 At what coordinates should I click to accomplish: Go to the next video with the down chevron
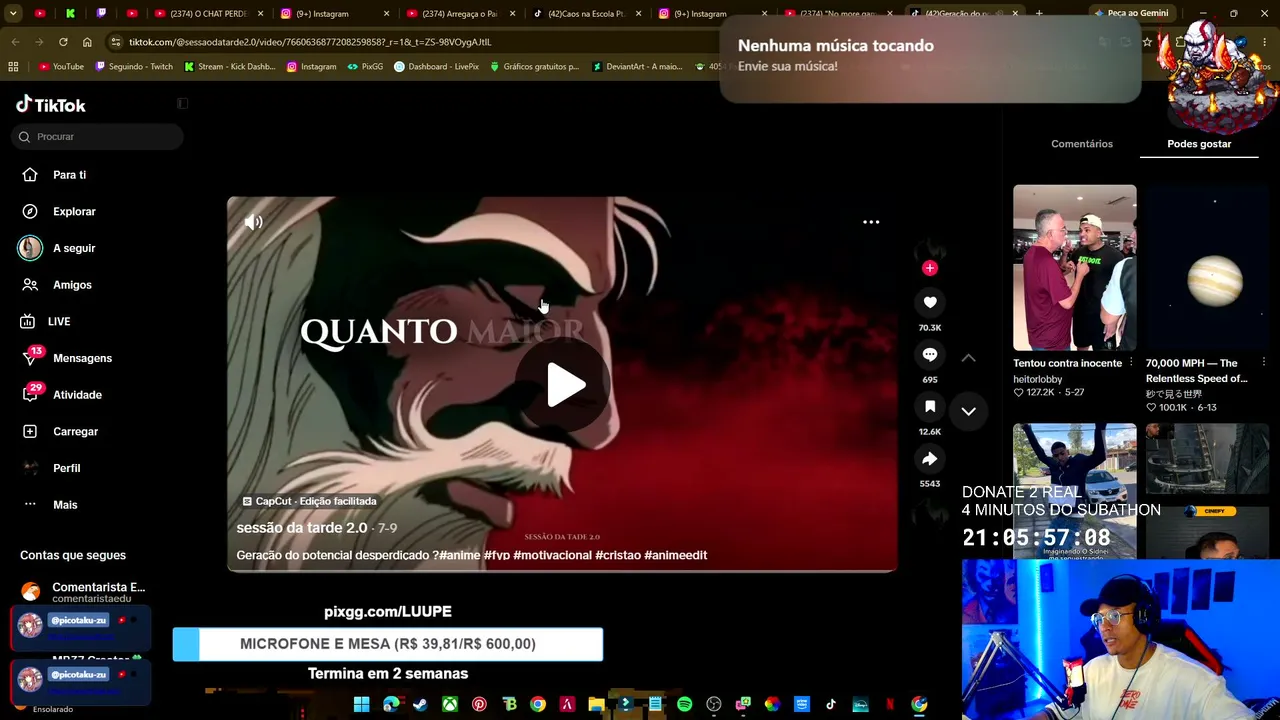pos(968,411)
